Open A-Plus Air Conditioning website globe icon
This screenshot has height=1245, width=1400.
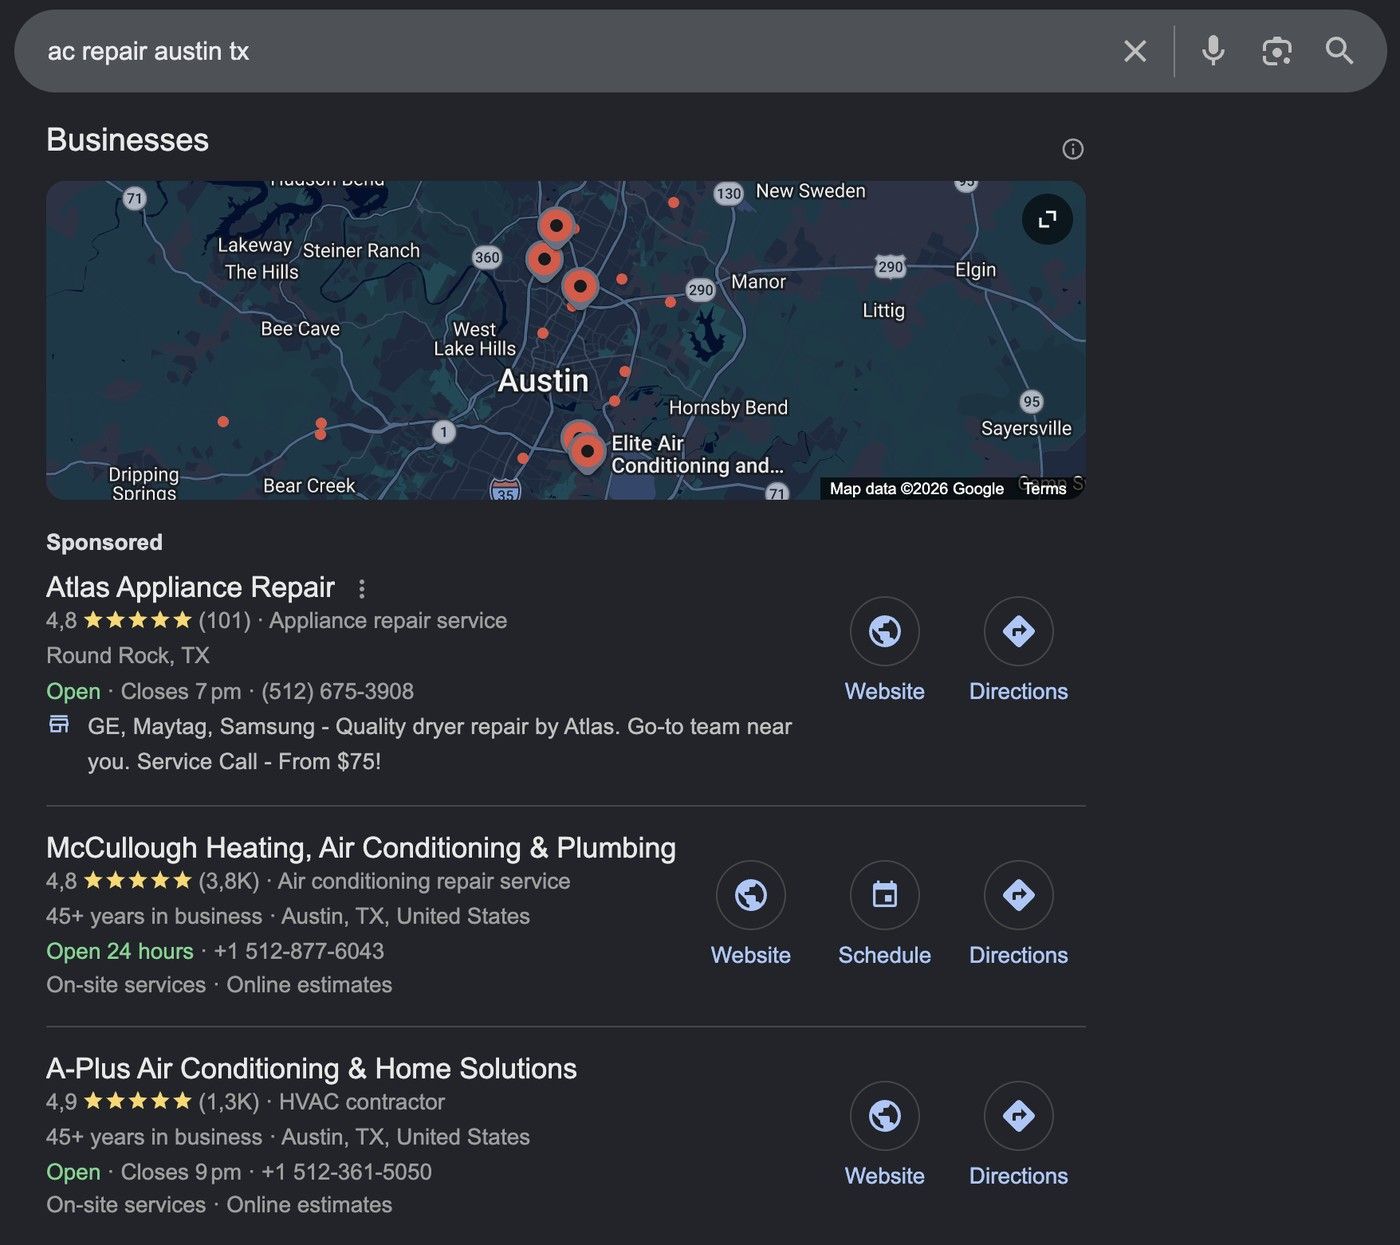pos(885,1116)
